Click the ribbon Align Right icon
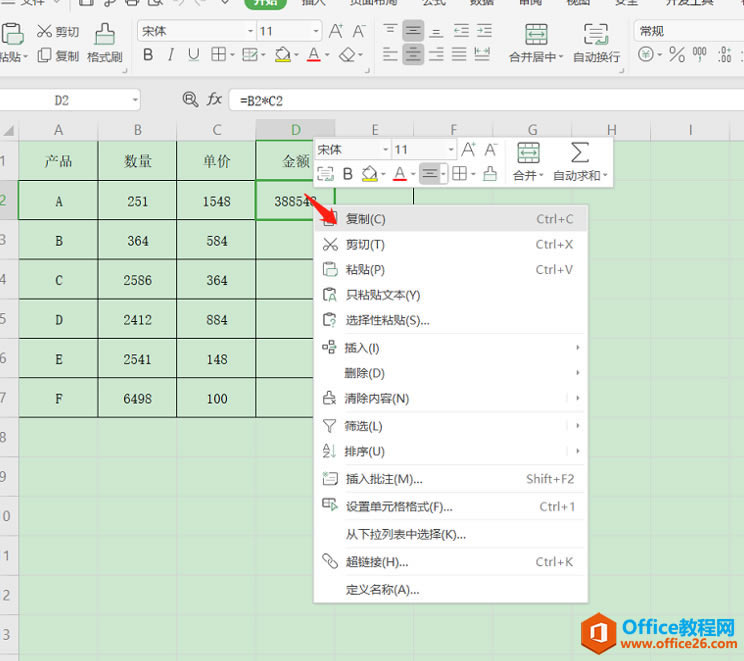Screen dimensions: 744x661 436,54
